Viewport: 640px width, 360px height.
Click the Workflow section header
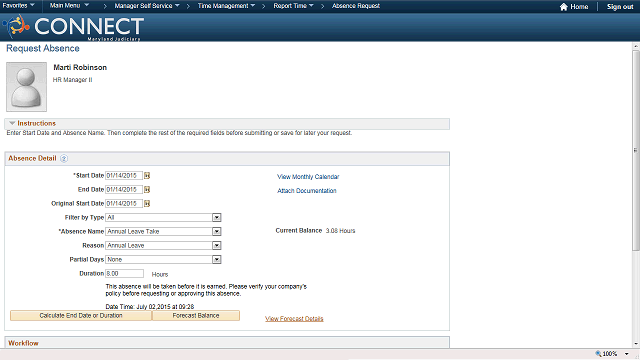(227, 342)
